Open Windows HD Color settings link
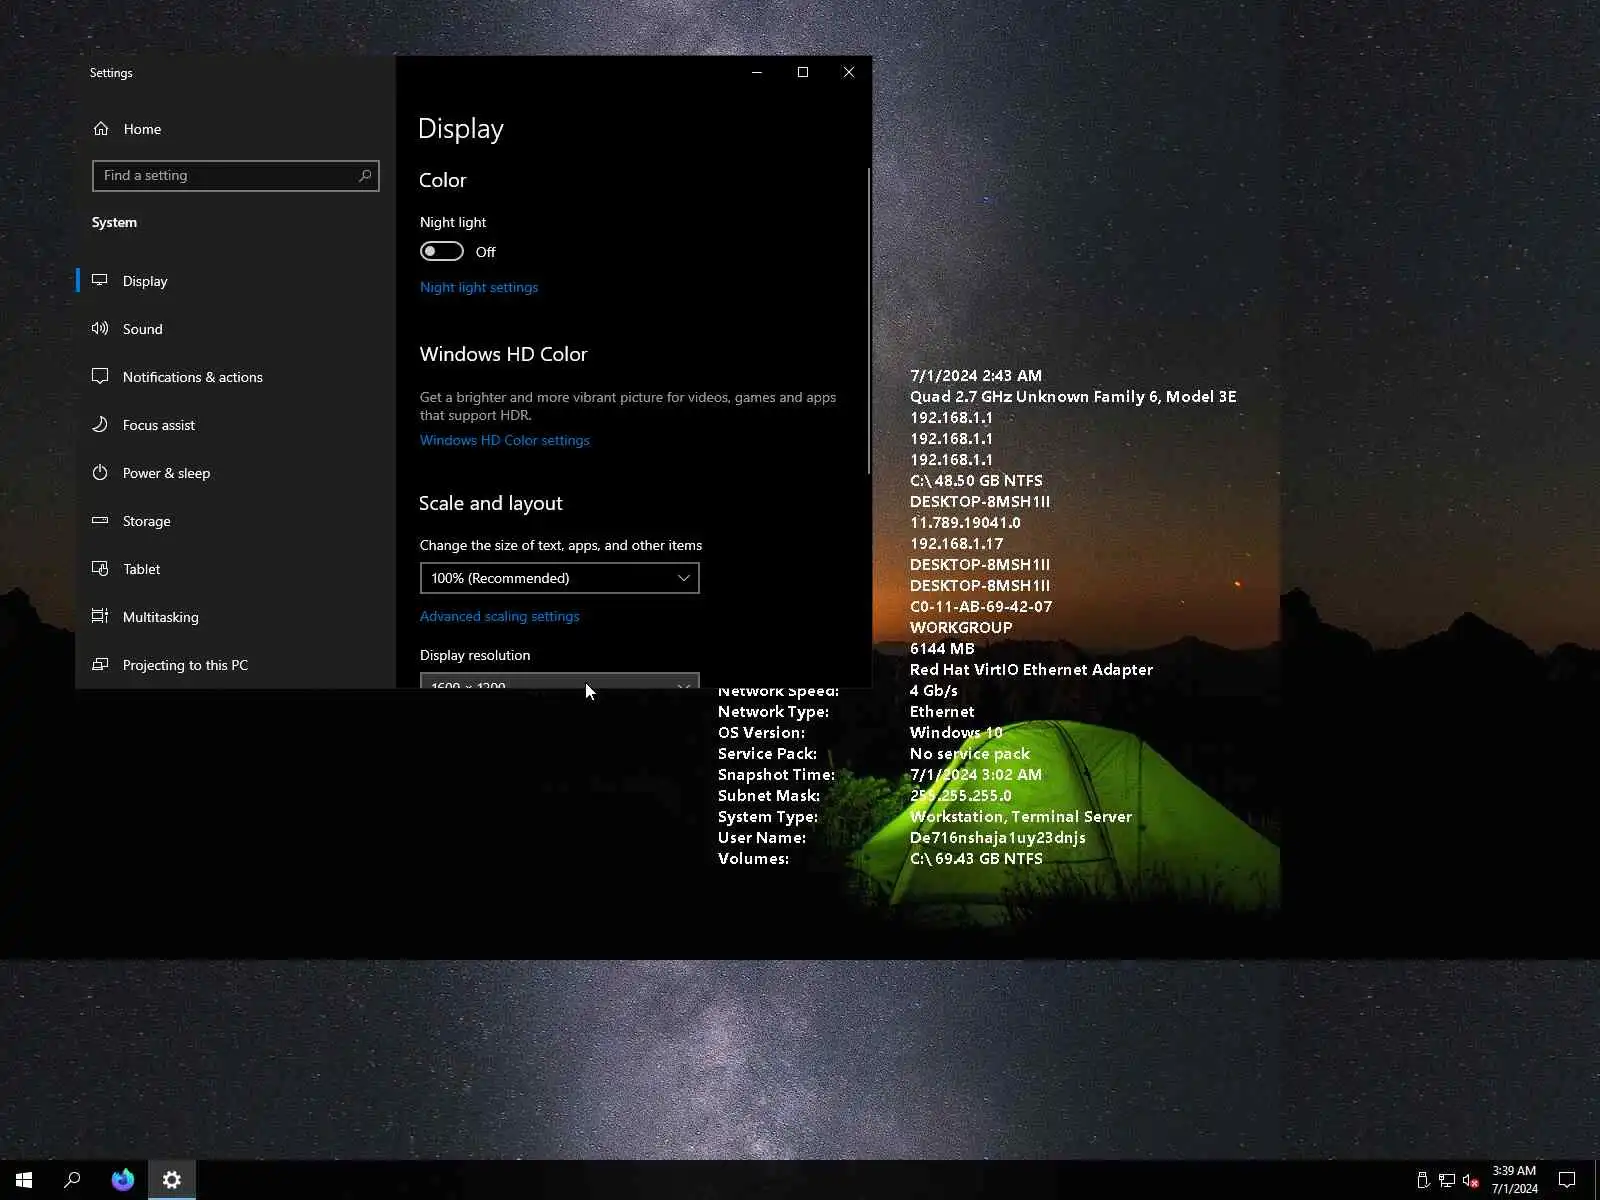This screenshot has height=1200, width=1600. coord(505,440)
